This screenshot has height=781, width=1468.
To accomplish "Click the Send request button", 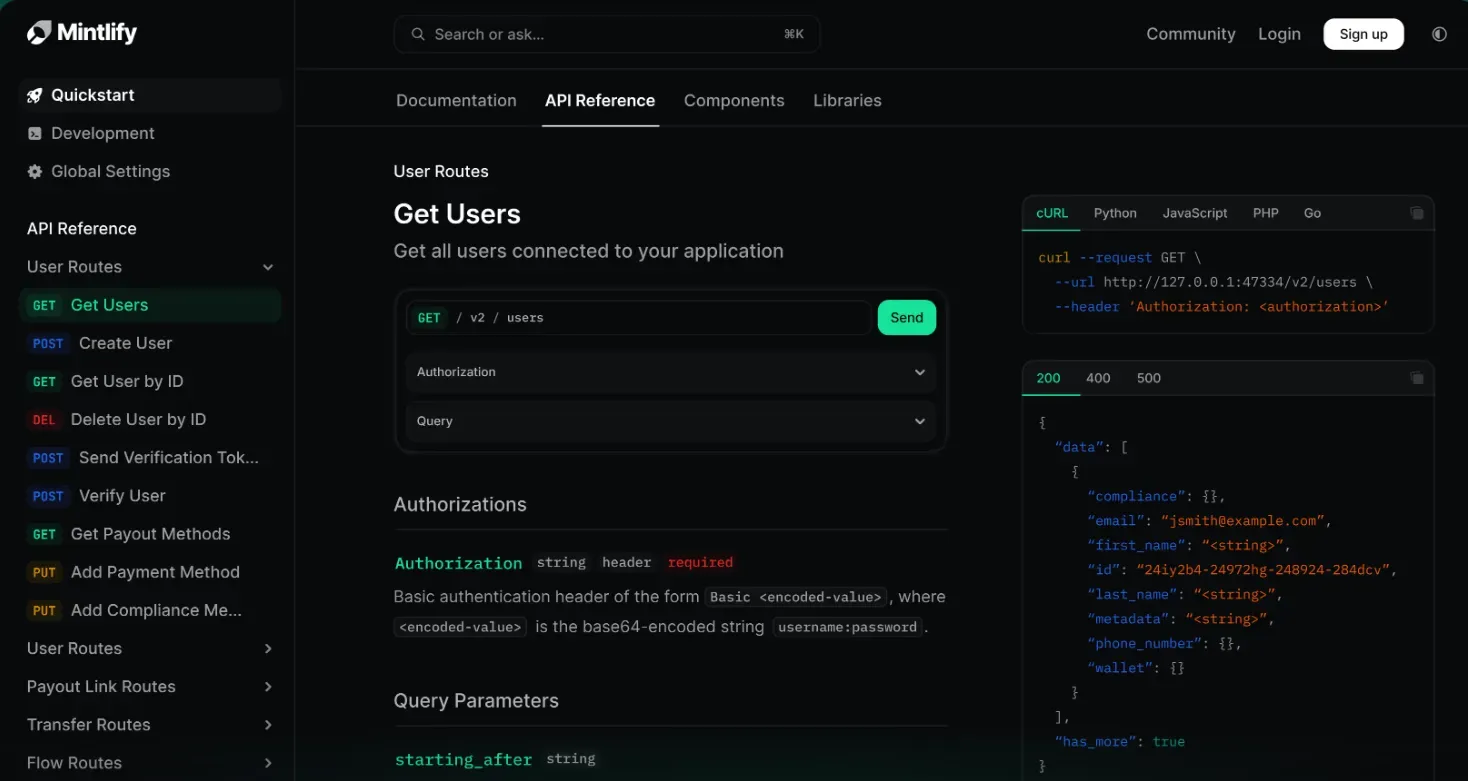I will [x=907, y=318].
